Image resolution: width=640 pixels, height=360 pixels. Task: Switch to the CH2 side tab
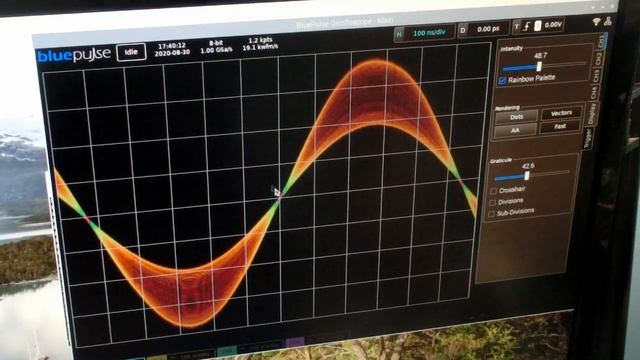pyautogui.click(x=599, y=58)
